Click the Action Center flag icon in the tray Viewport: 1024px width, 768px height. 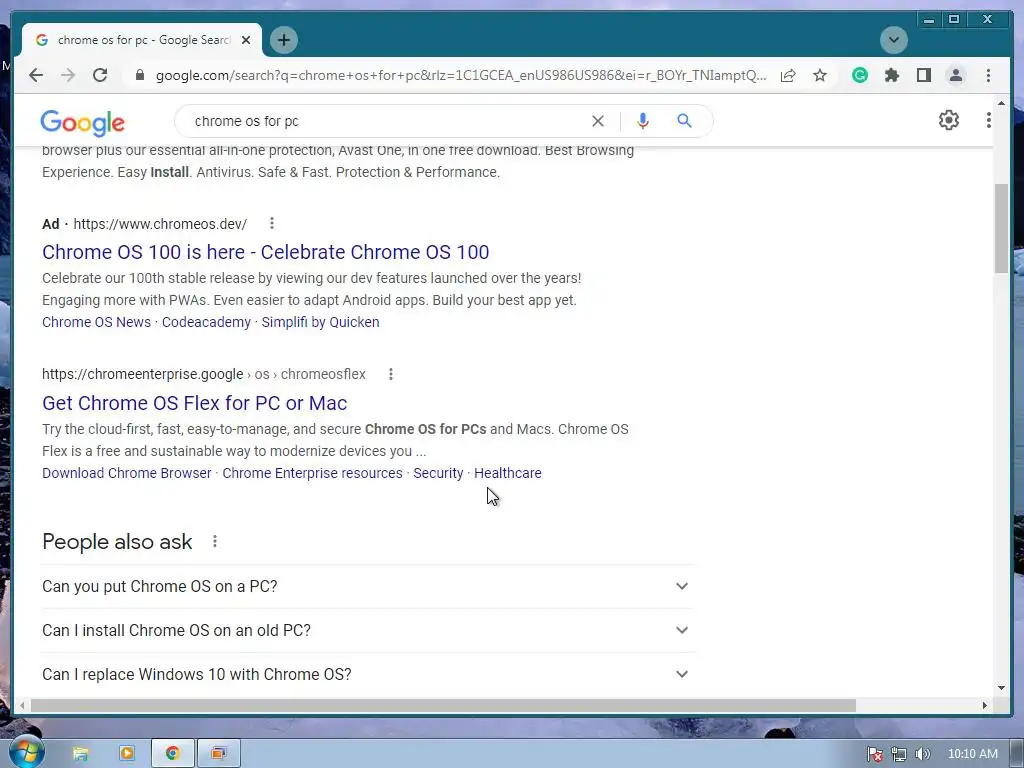(874, 754)
